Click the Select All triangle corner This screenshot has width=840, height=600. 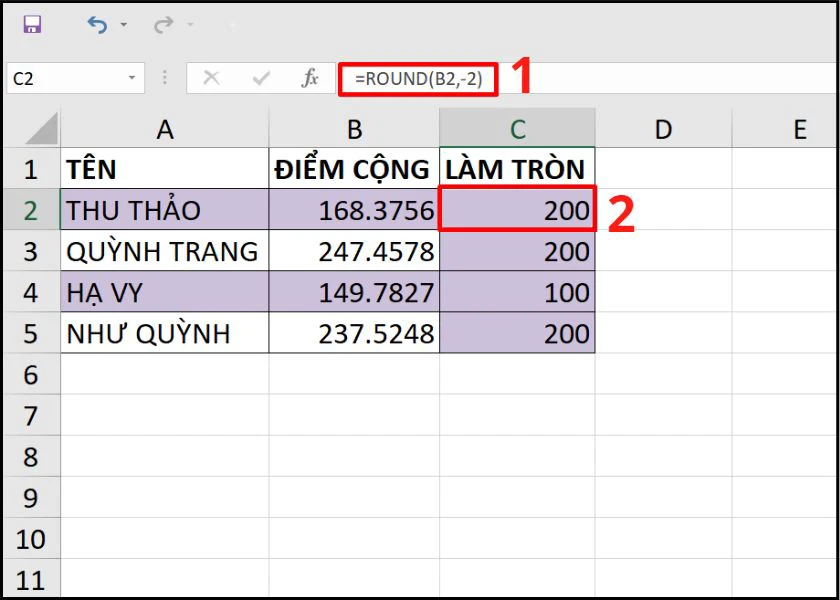point(42,128)
